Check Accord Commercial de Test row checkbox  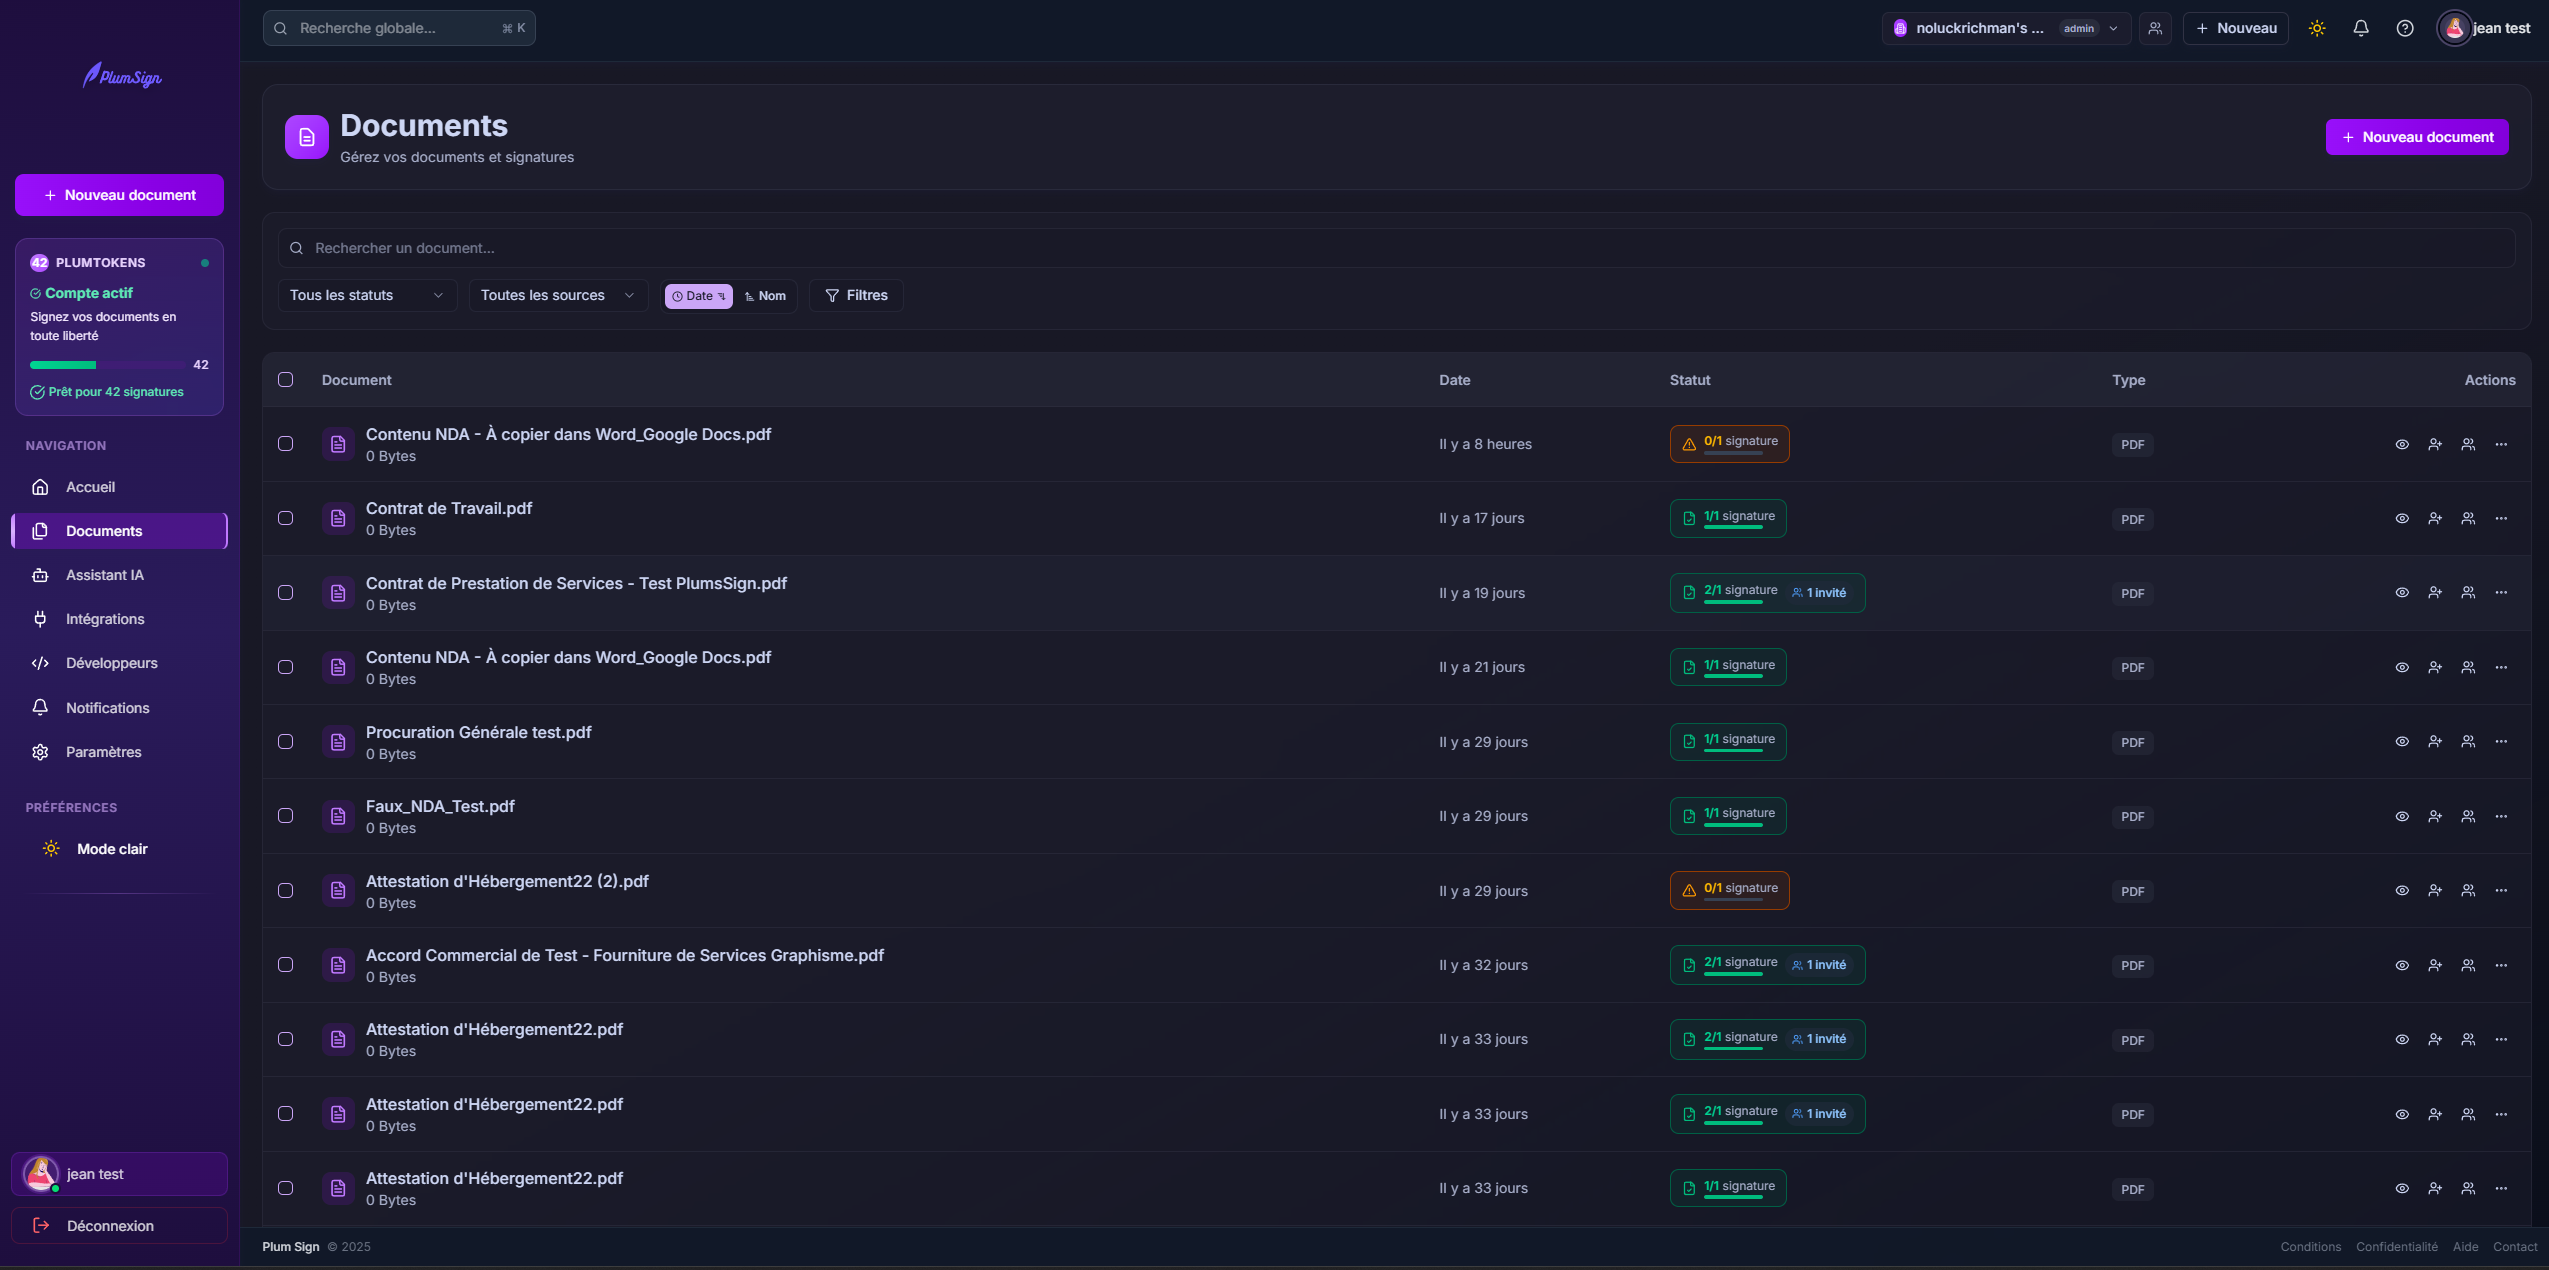pyautogui.click(x=286, y=965)
